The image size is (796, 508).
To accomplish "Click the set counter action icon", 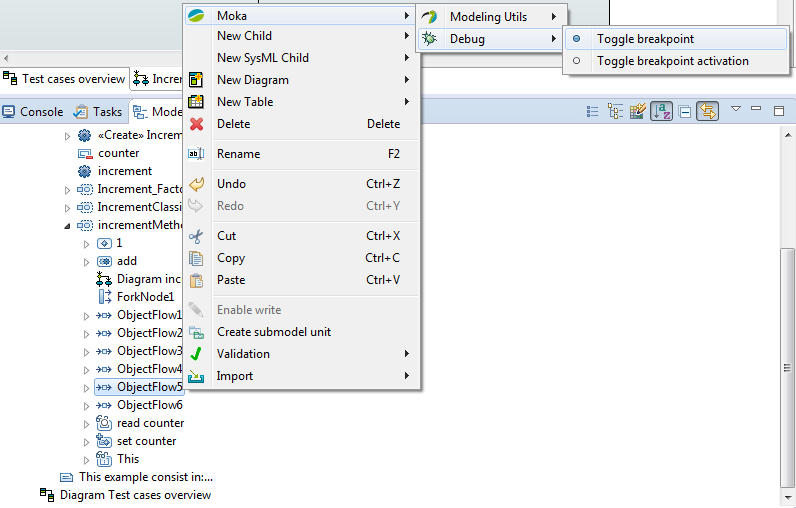I will tap(104, 441).
